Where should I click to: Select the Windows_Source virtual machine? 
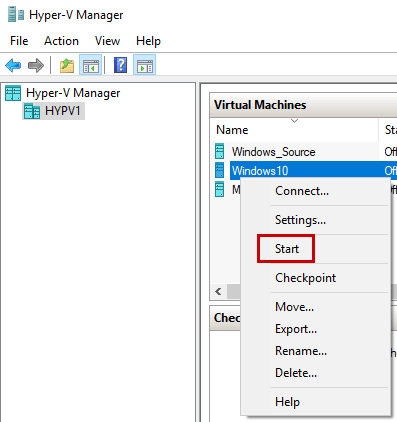point(274,152)
